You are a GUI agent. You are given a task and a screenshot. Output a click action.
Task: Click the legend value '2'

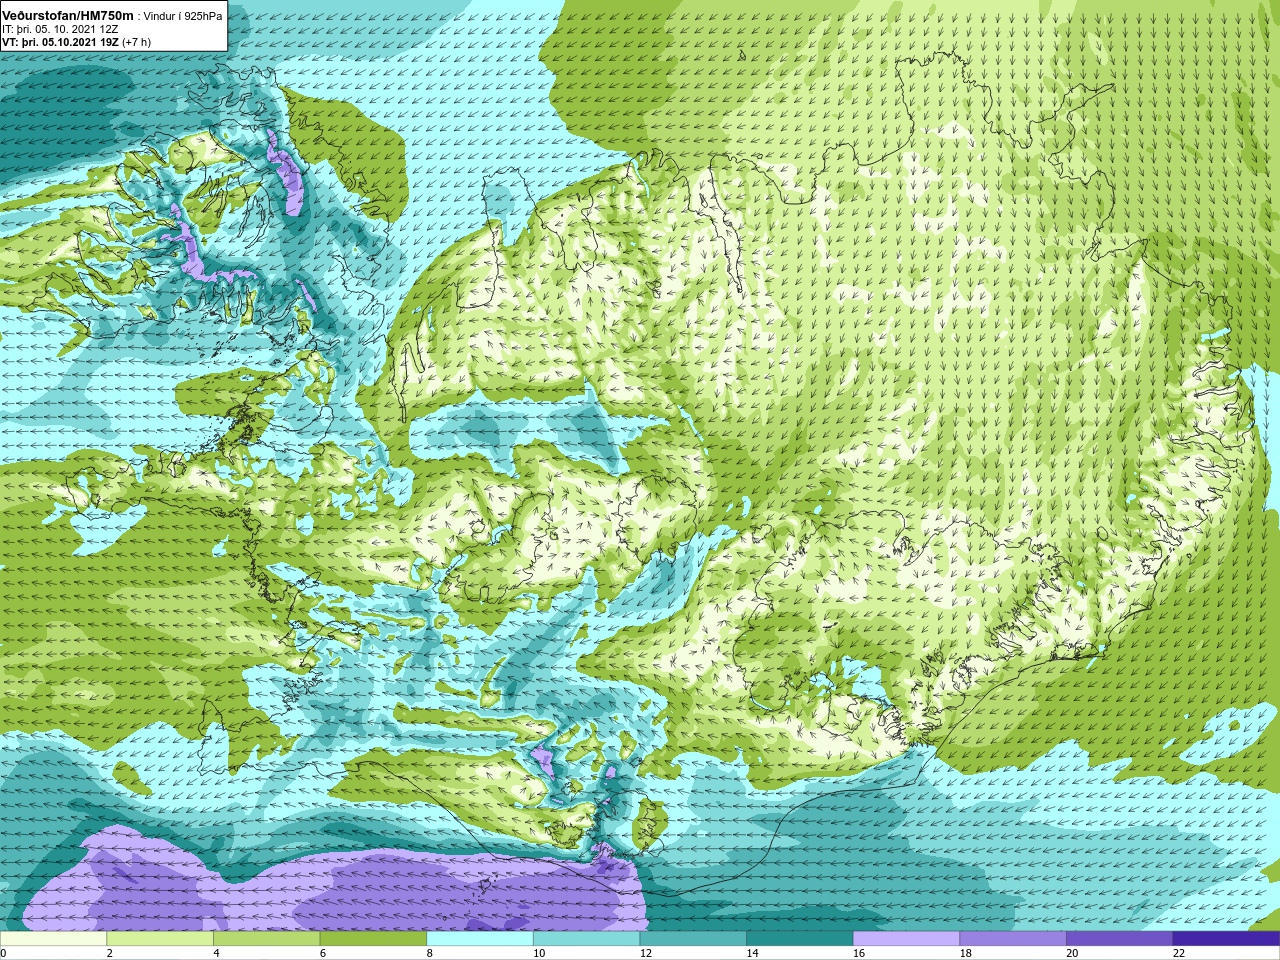[x=109, y=953]
